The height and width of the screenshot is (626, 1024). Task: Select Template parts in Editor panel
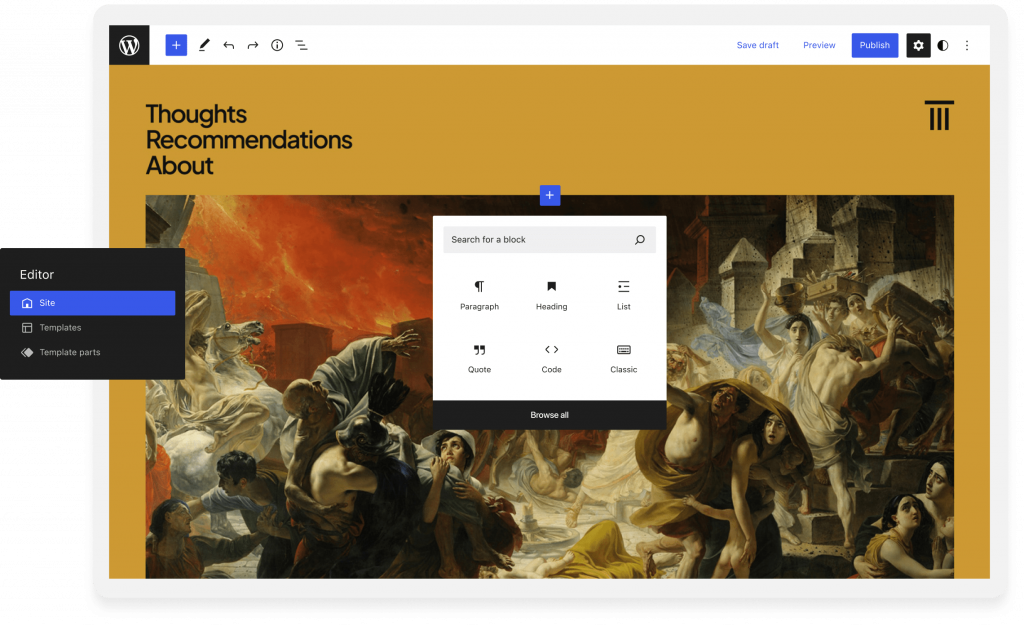[69, 353]
